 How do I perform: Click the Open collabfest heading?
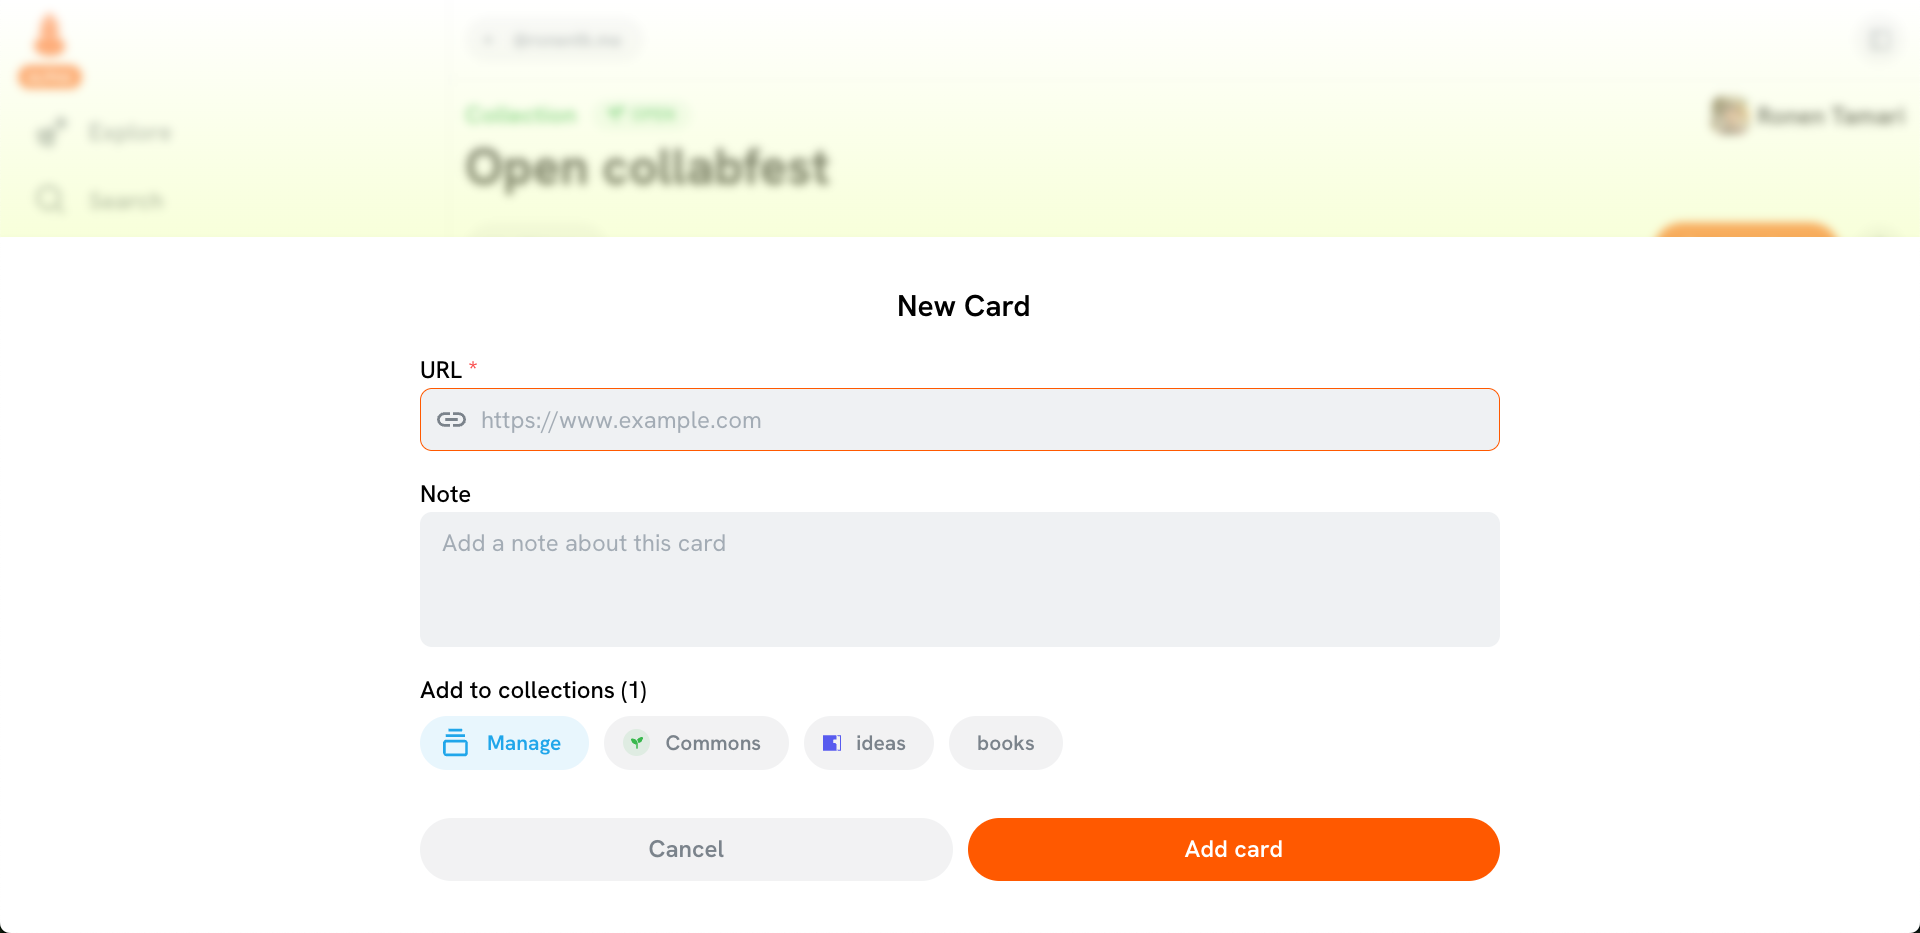[x=648, y=168]
